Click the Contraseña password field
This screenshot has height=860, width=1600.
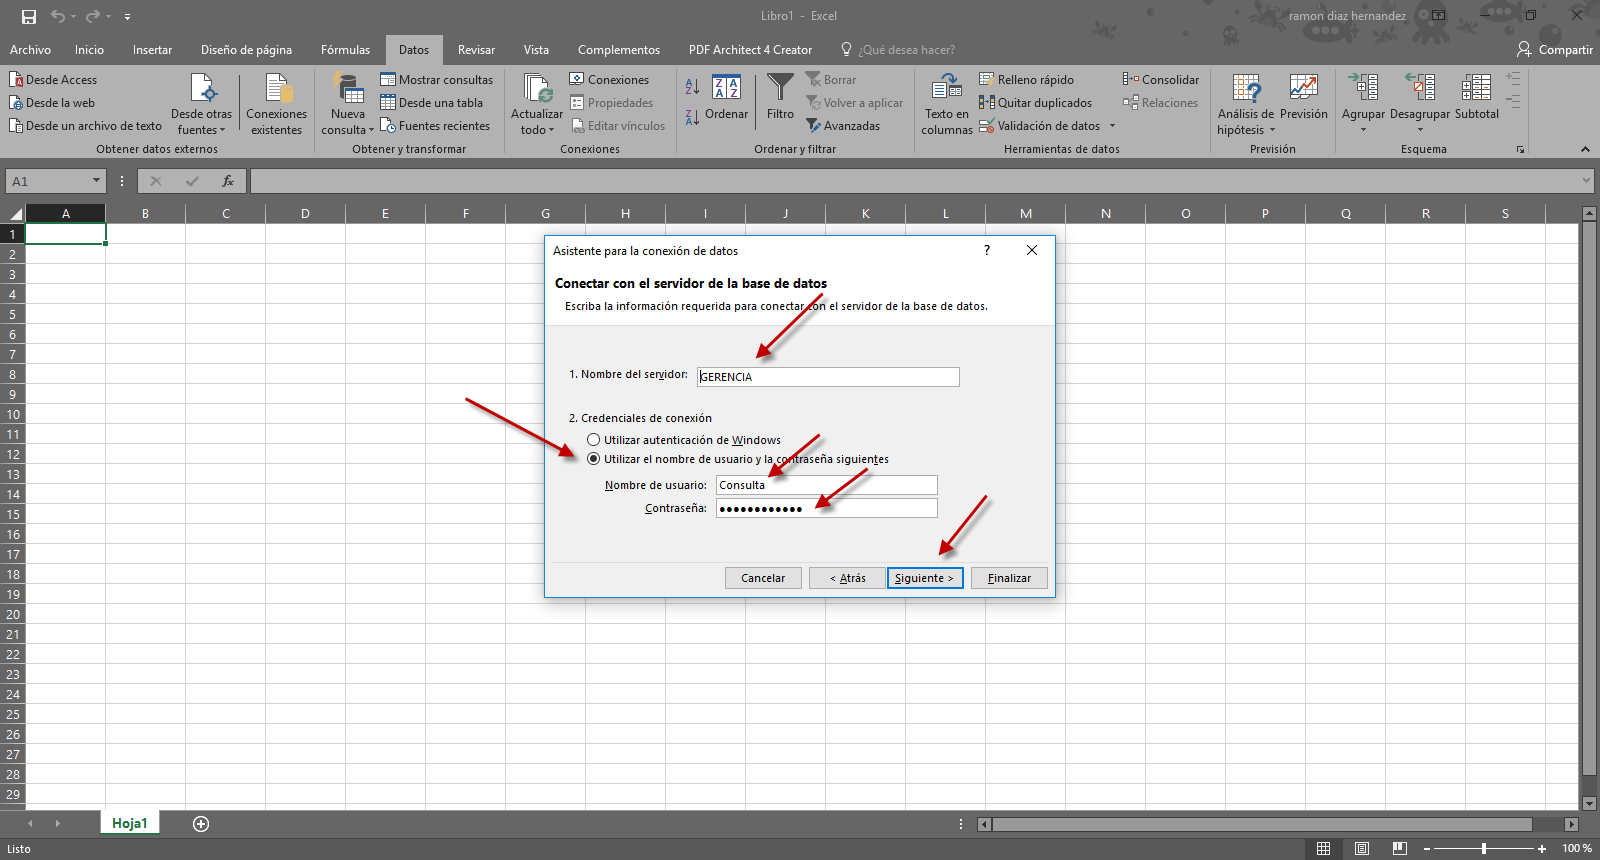click(x=827, y=508)
